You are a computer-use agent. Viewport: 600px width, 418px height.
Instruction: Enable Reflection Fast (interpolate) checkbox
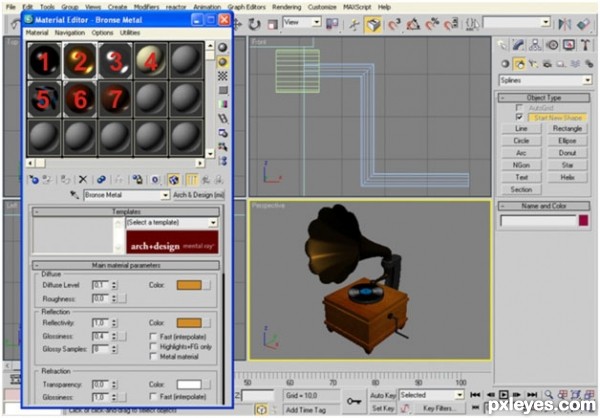click(153, 336)
